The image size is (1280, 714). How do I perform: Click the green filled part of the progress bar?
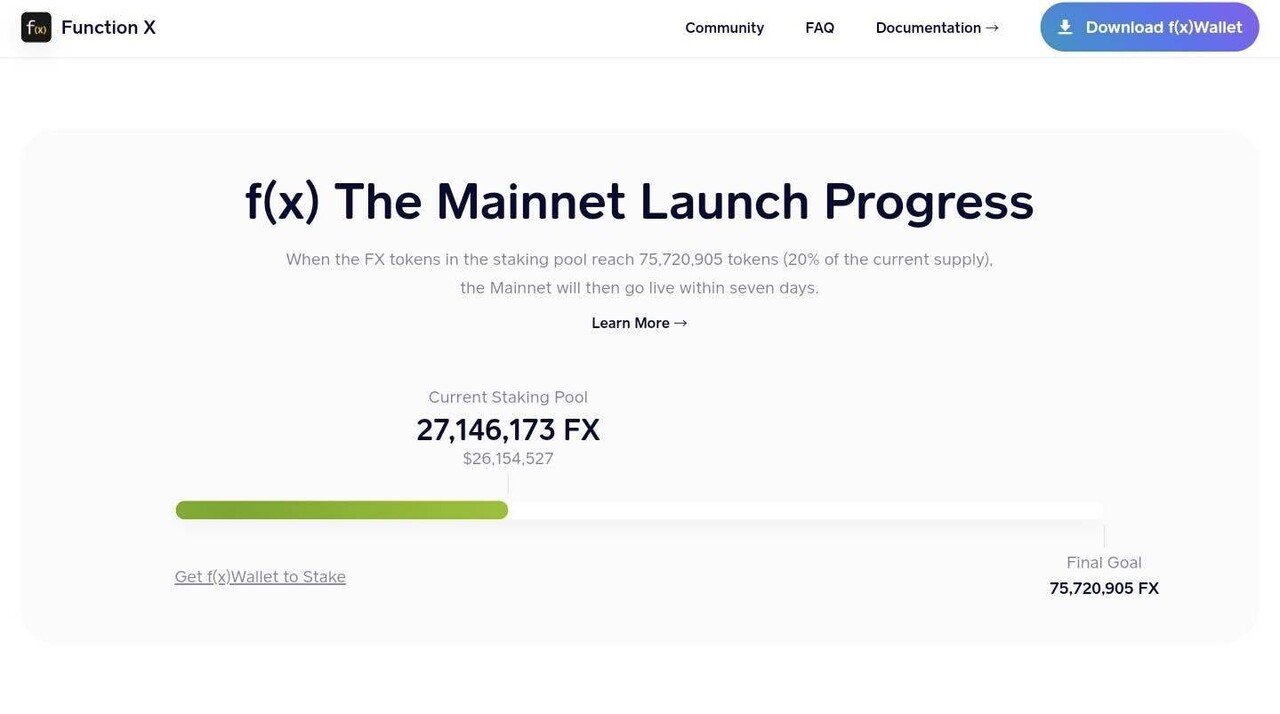coord(341,510)
